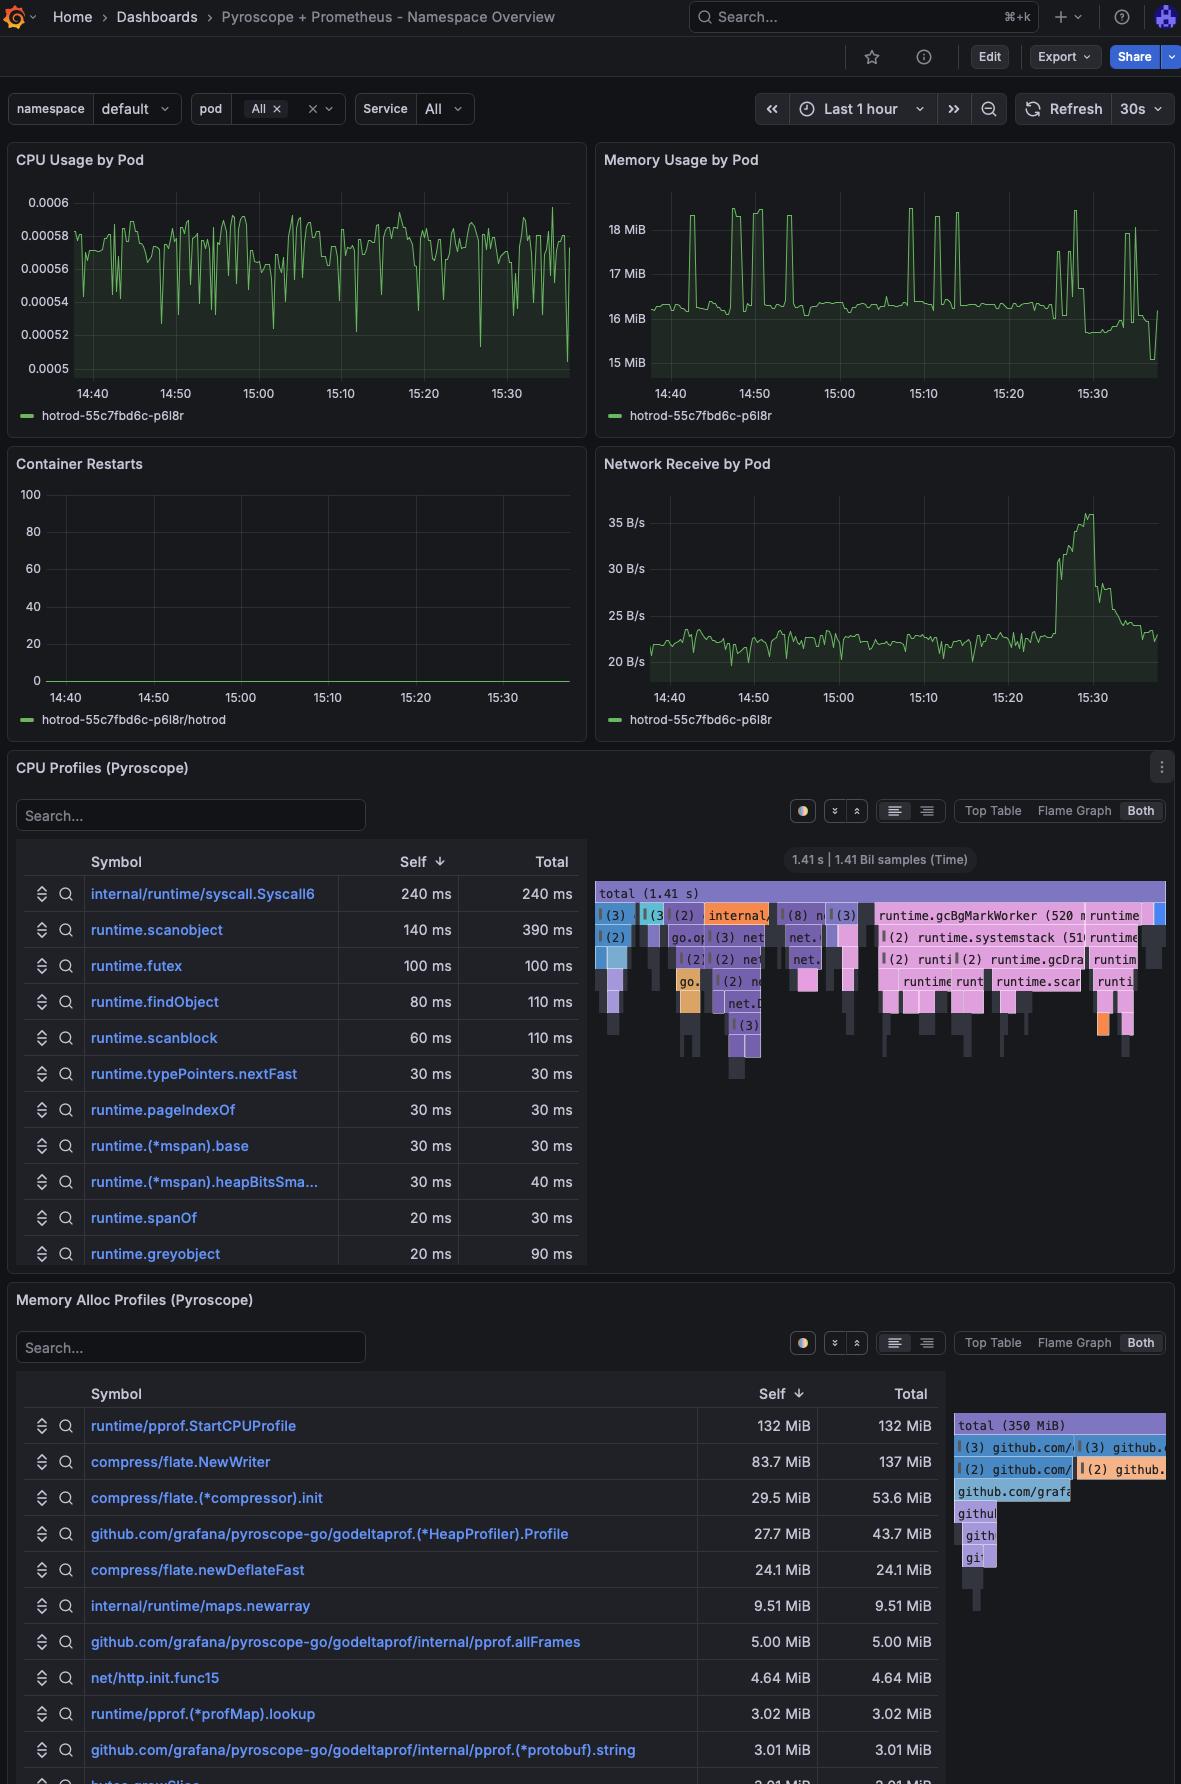Open the 30s refresh interval dropdown
Image resolution: width=1181 pixels, height=1784 pixels.
click(x=1141, y=109)
